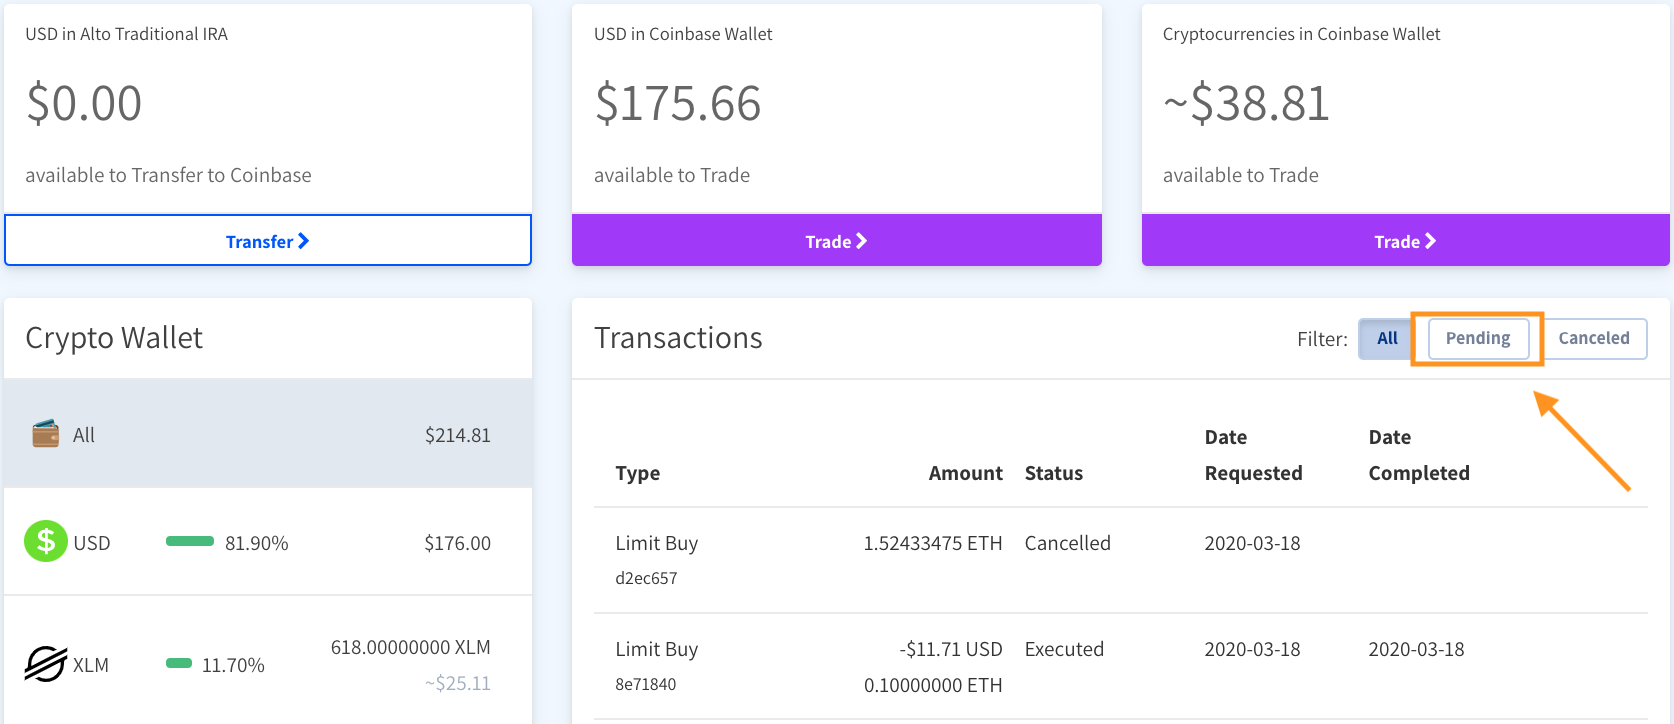Click the Executed status cell
The height and width of the screenshot is (724, 1674).
tap(1064, 649)
